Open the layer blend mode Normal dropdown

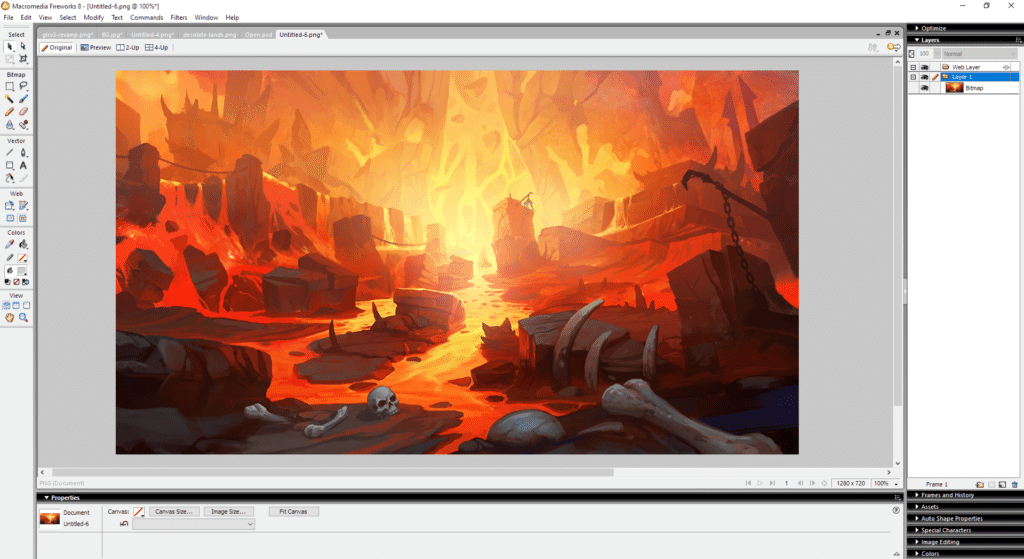(x=980, y=54)
